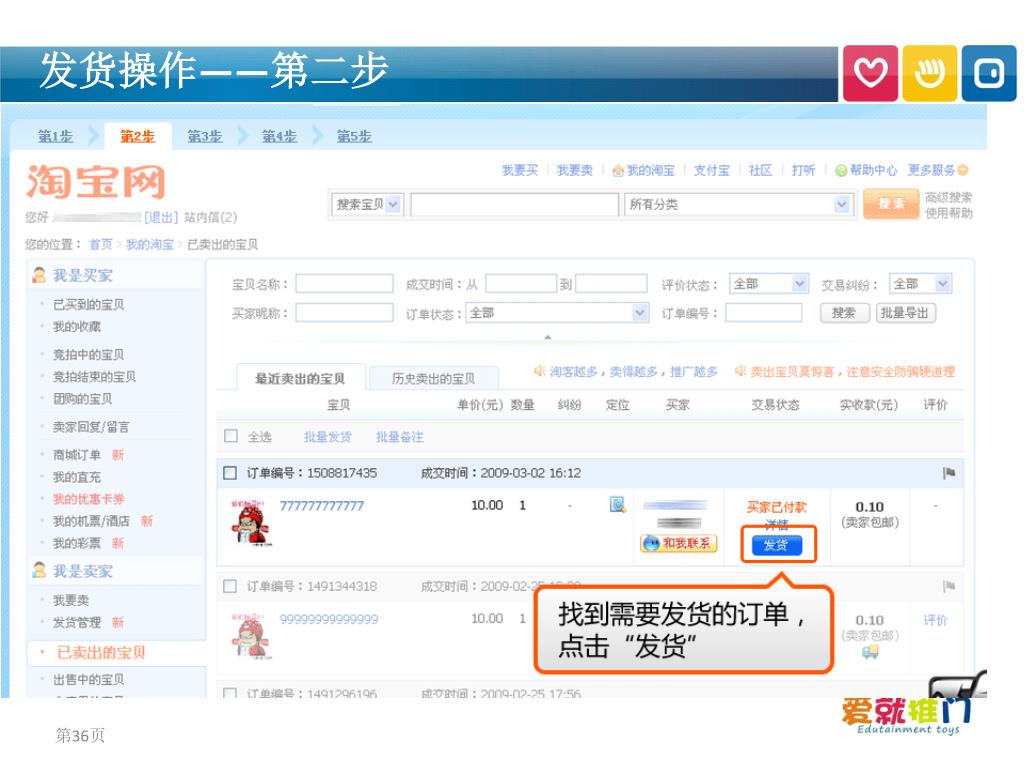Click the 成交时间 到 end date field
Screen dimensions: 1024x768
pos(611,283)
